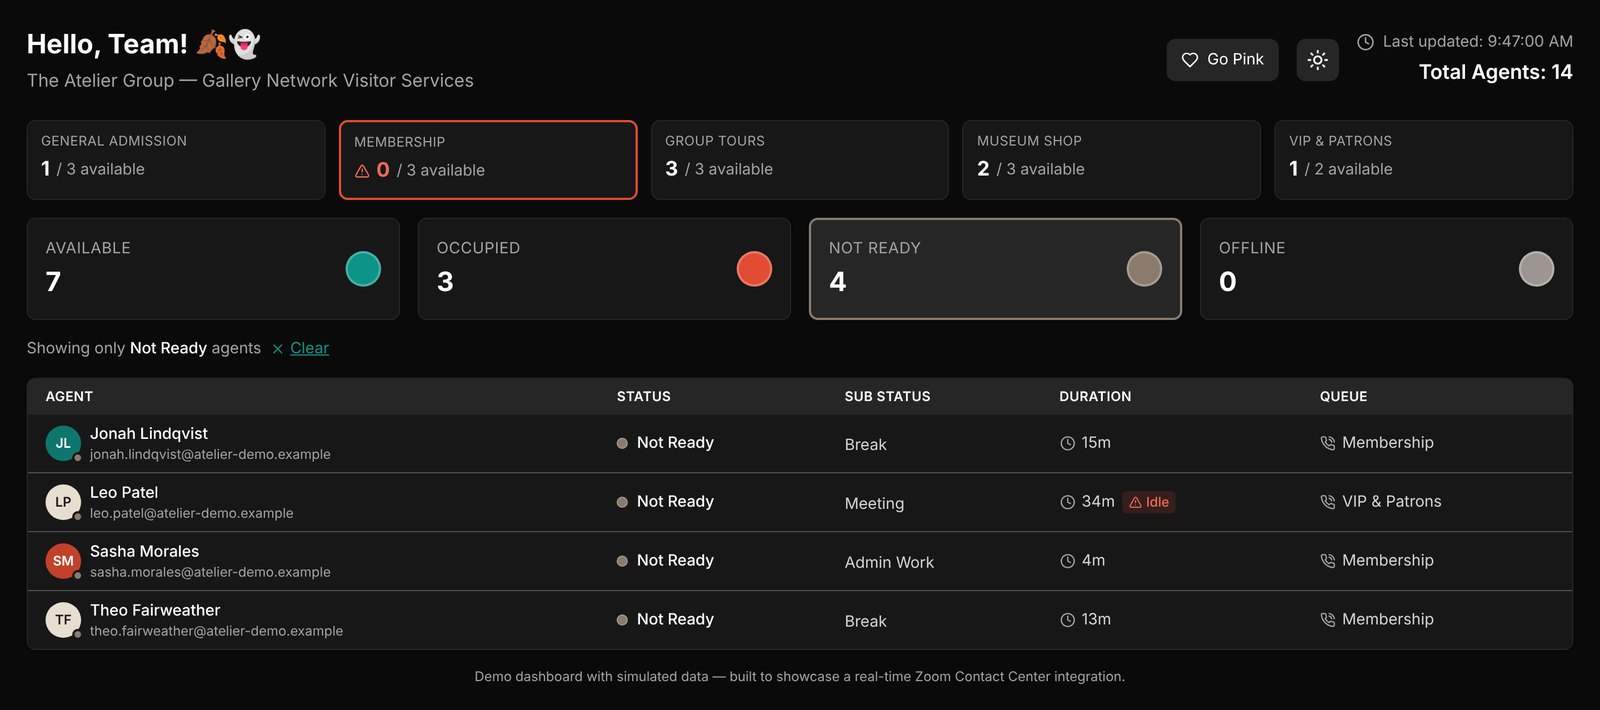Click phone icon in Jonah Lindqvist's queue cell
Image resolution: width=1600 pixels, height=710 pixels.
(x=1328, y=443)
